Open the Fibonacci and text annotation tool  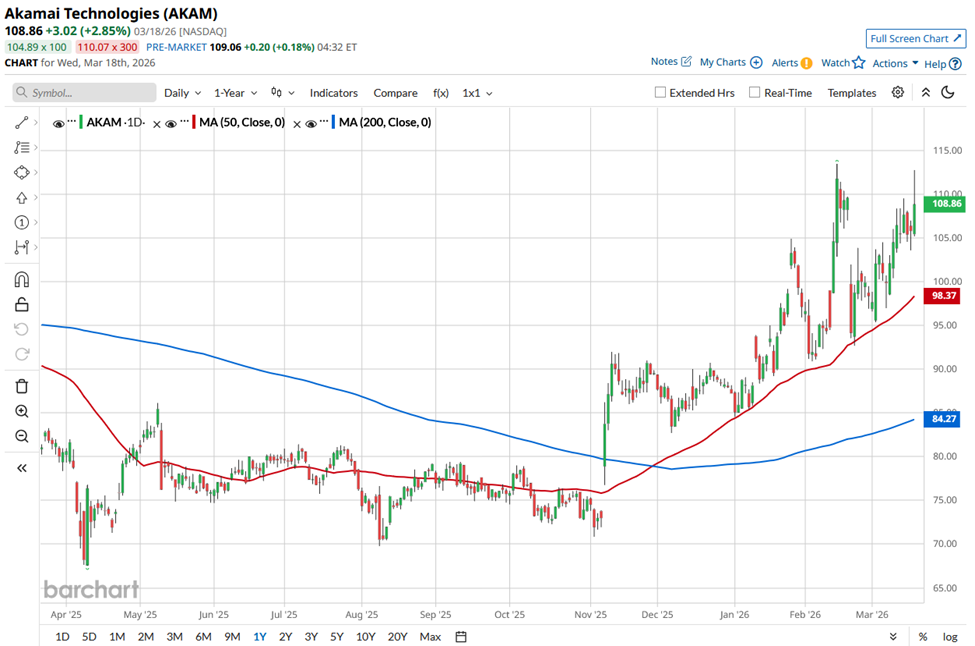point(21,147)
